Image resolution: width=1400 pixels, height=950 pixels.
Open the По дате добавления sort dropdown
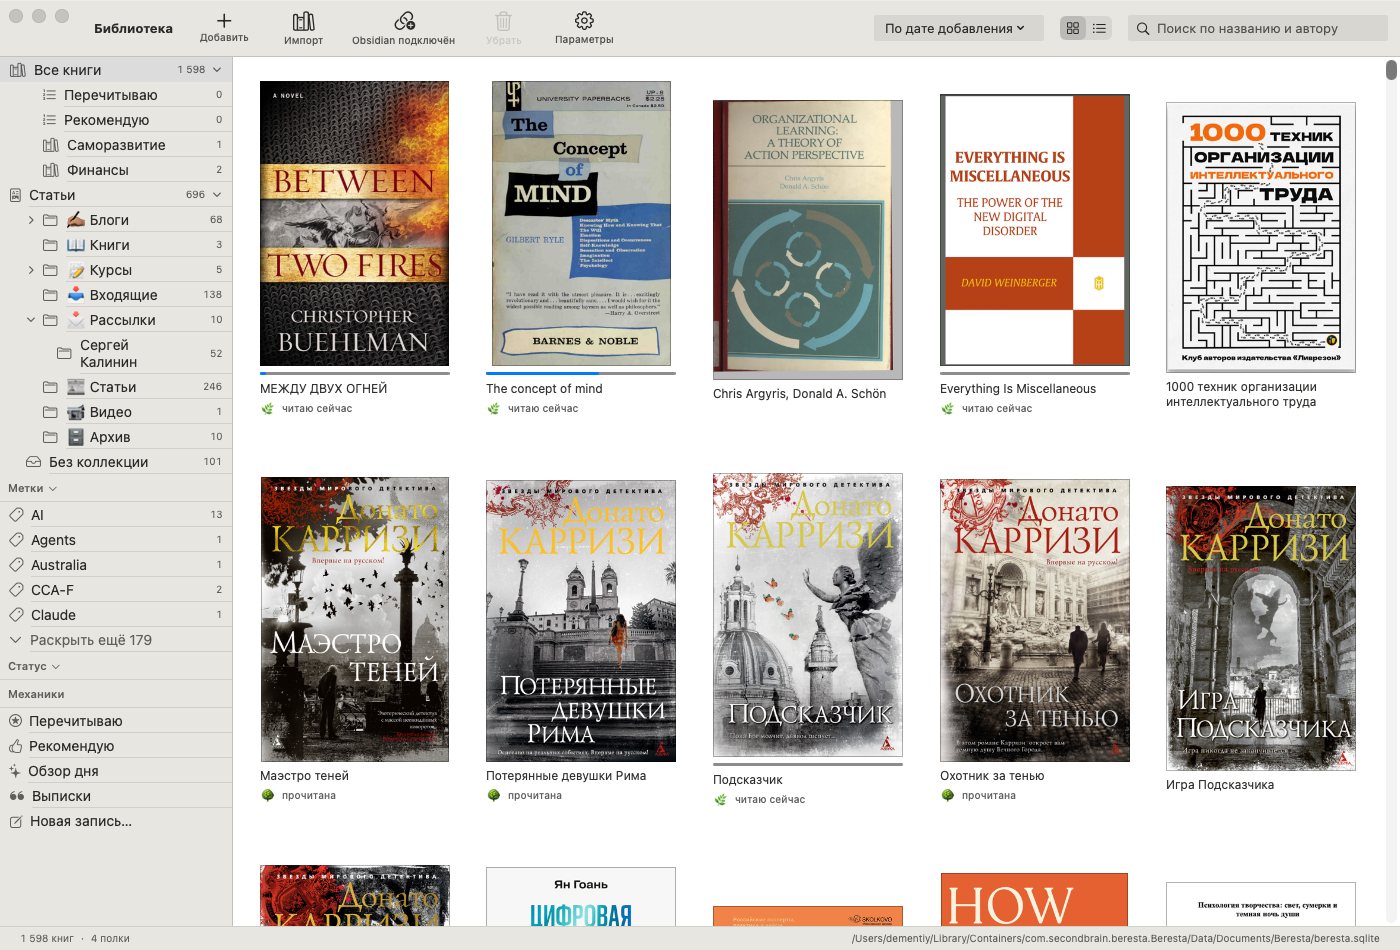click(958, 28)
